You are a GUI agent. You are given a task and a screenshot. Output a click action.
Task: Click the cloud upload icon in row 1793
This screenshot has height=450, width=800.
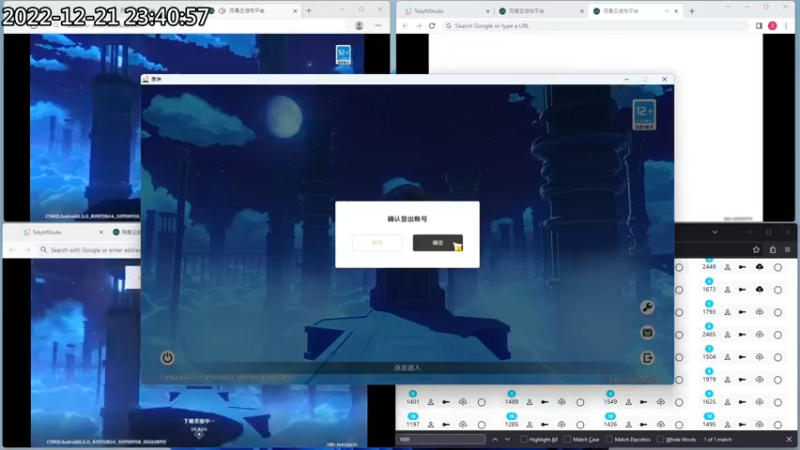(x=760, y=312)
